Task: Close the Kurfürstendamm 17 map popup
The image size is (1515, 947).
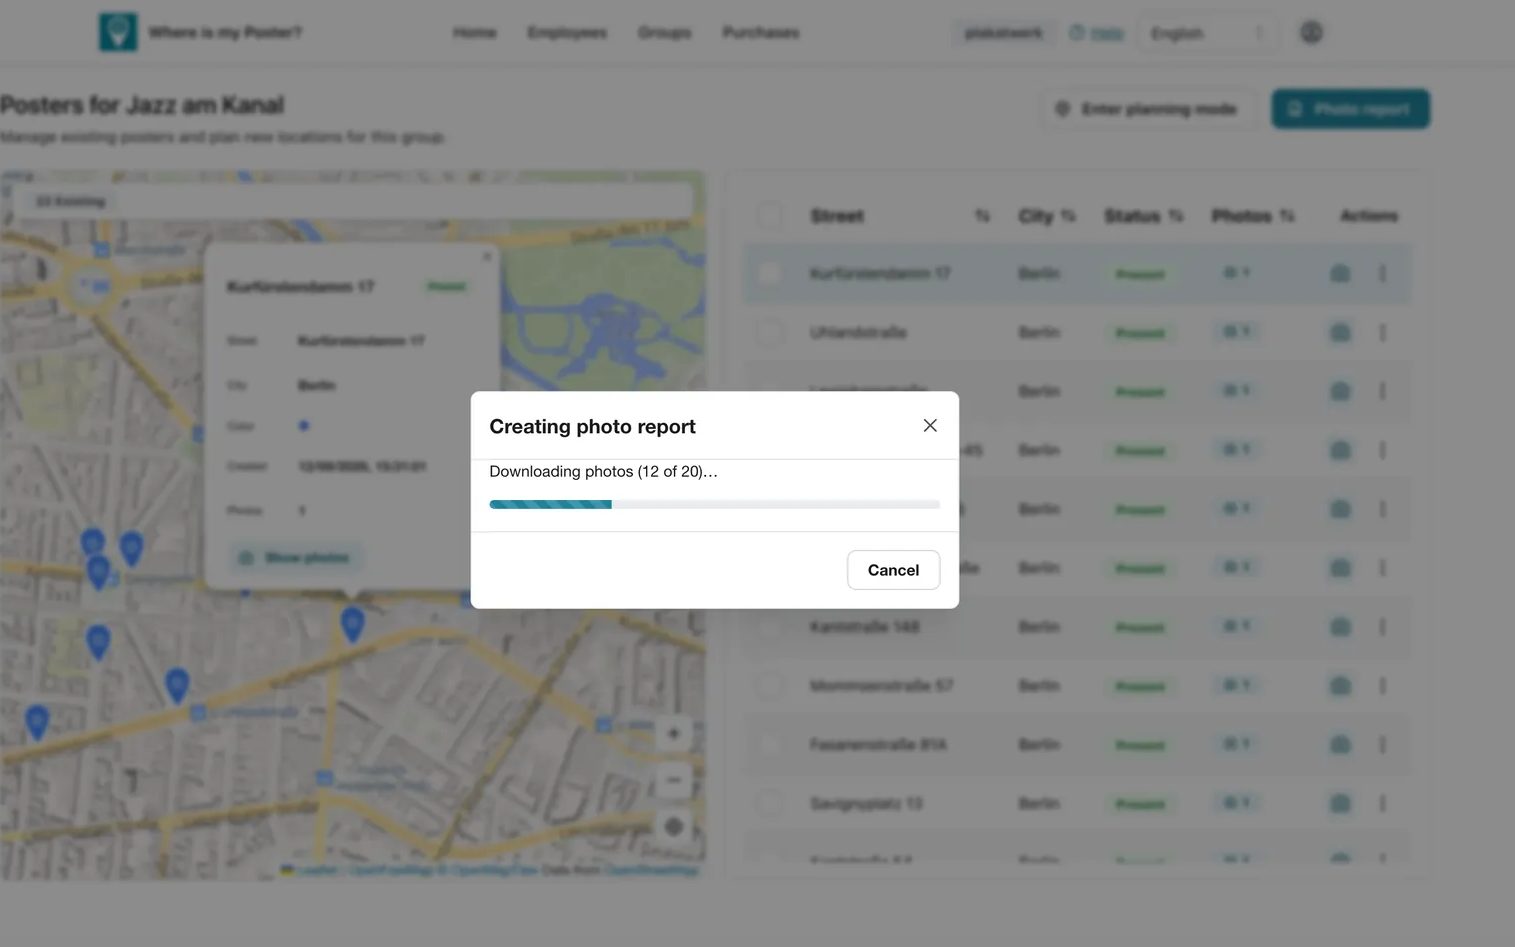Action: pos(487,257)
